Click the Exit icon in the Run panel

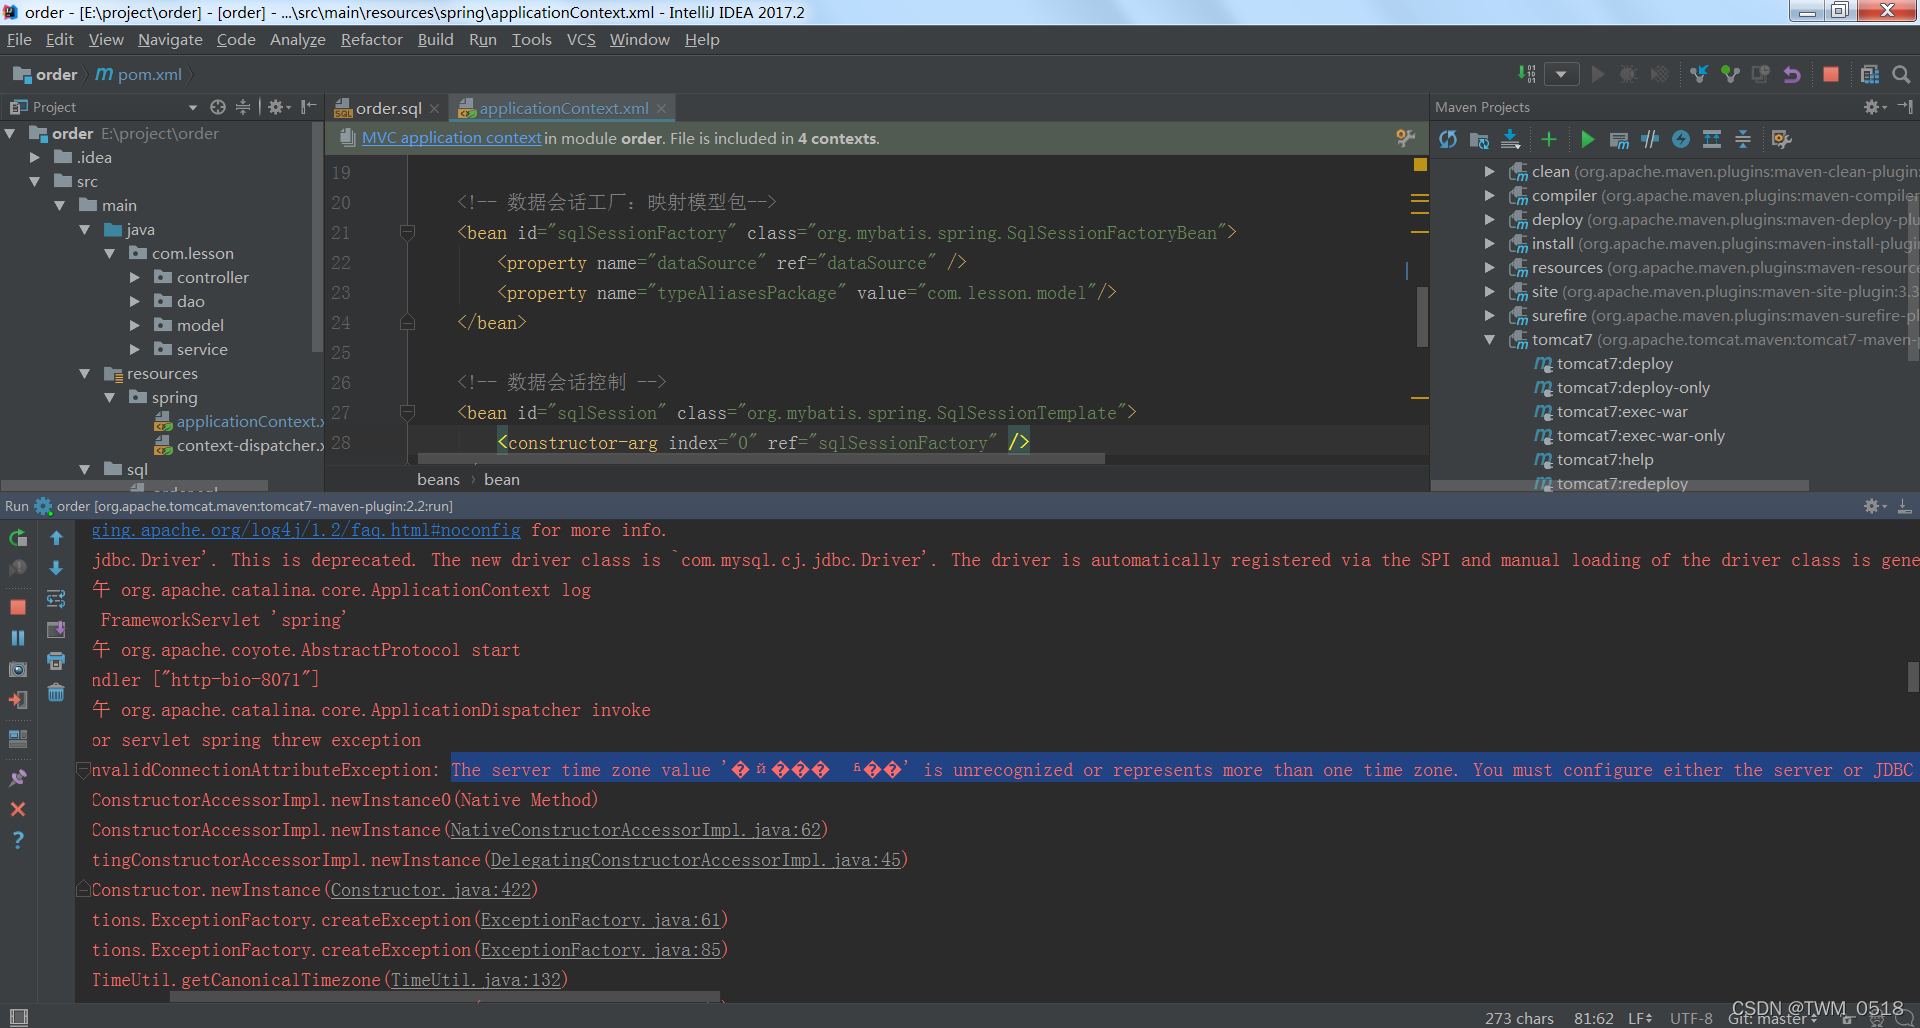18,700
